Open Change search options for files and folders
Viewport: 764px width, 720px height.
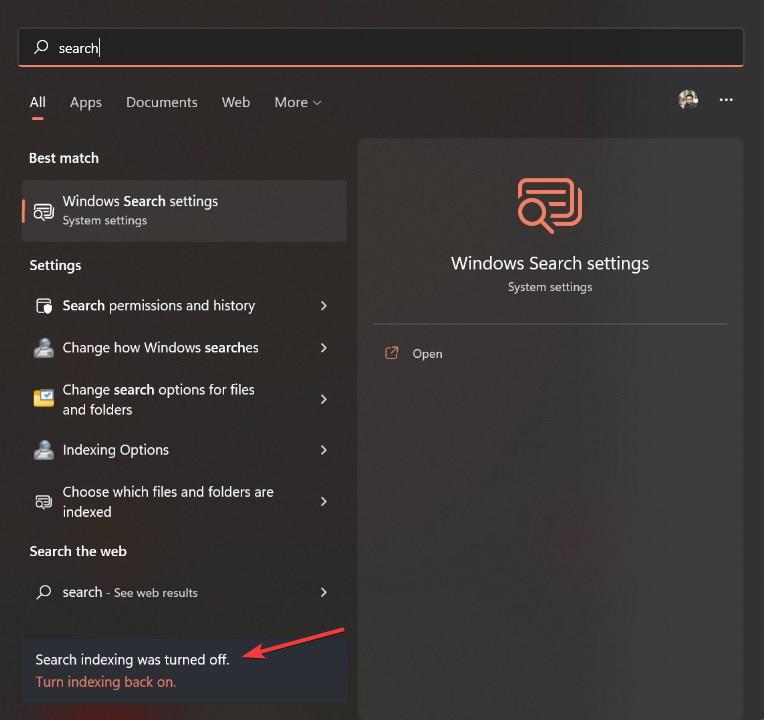(x=184, y=399)
